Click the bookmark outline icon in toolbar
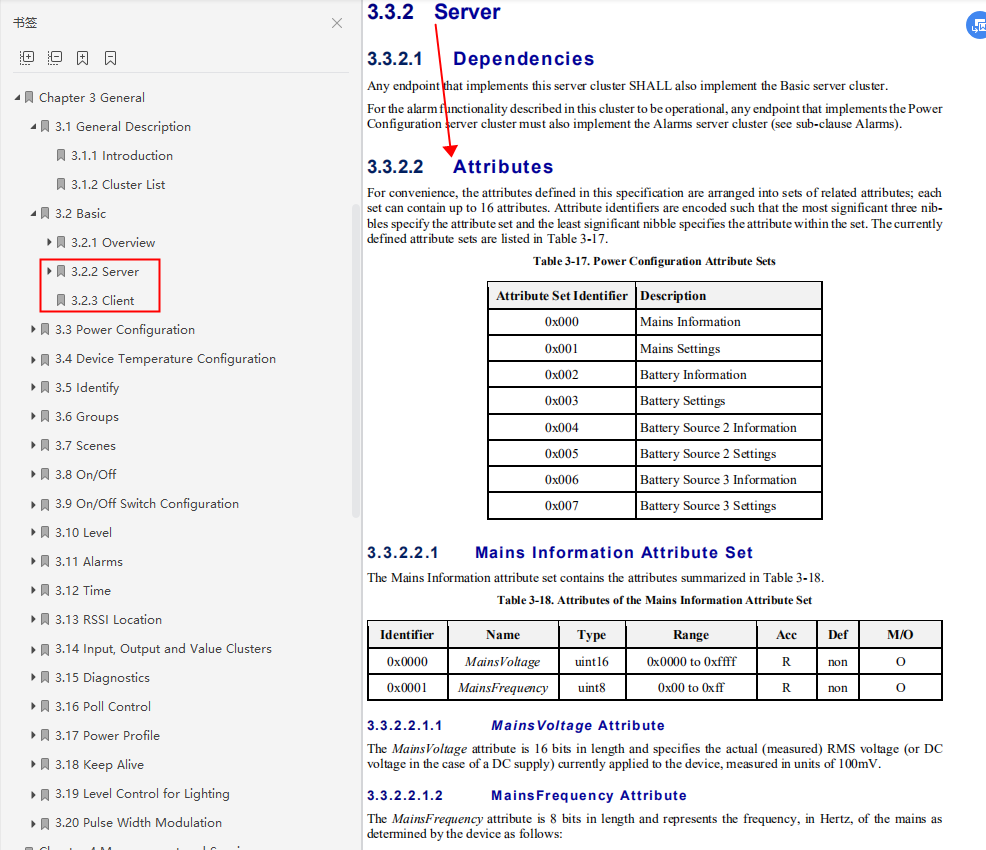Viewport: 986px width, 850px height. coord(111,58)
